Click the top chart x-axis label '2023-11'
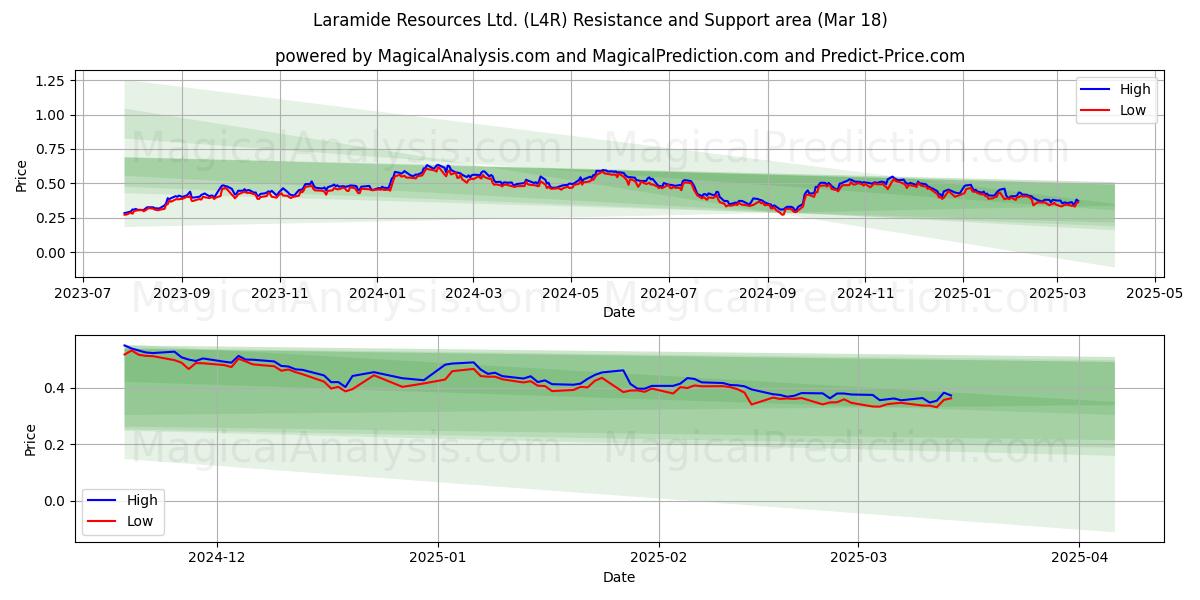This screenshot has height=600, width=1200. [279, 295]
